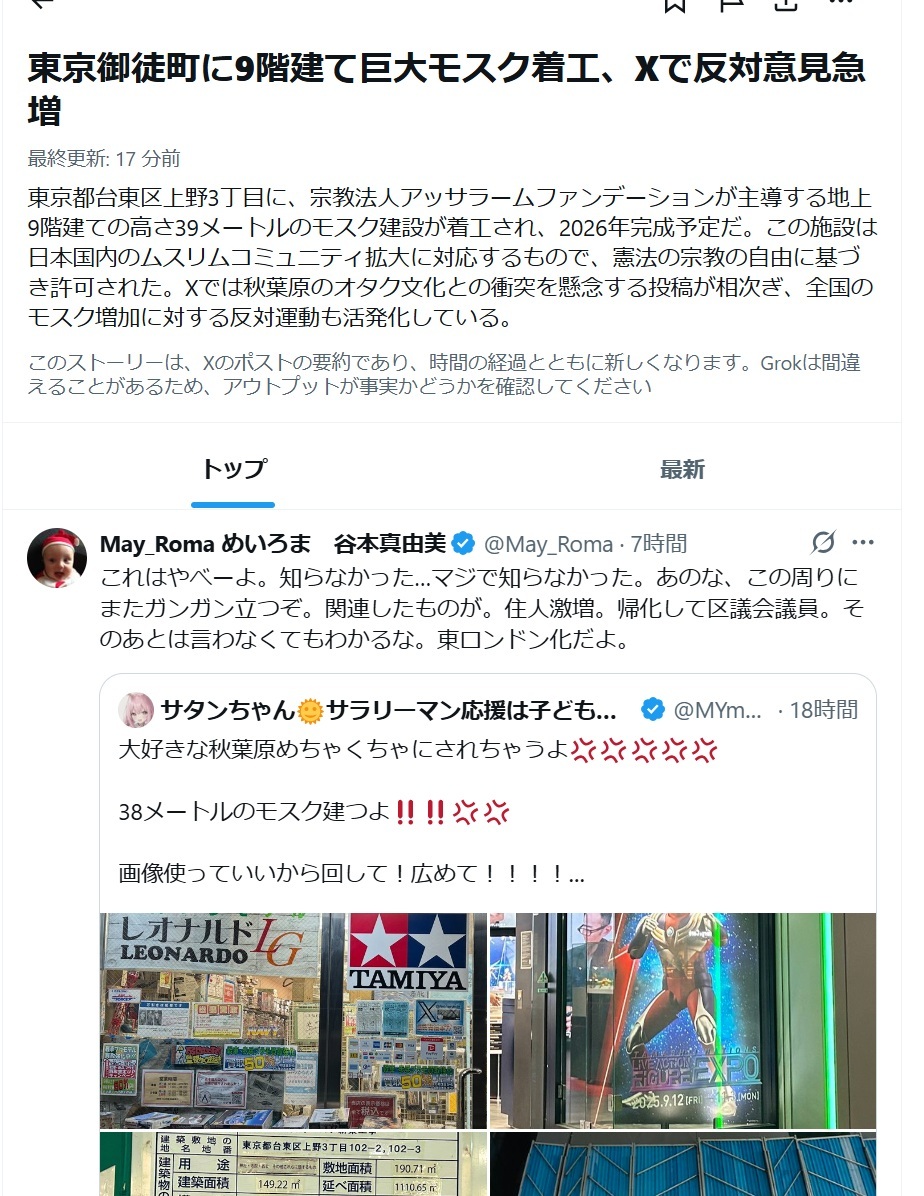This screenshot has width=924, height=1196.
Task: Open the Grok explain icon on May_Roma's post
Action: (823, 542)
